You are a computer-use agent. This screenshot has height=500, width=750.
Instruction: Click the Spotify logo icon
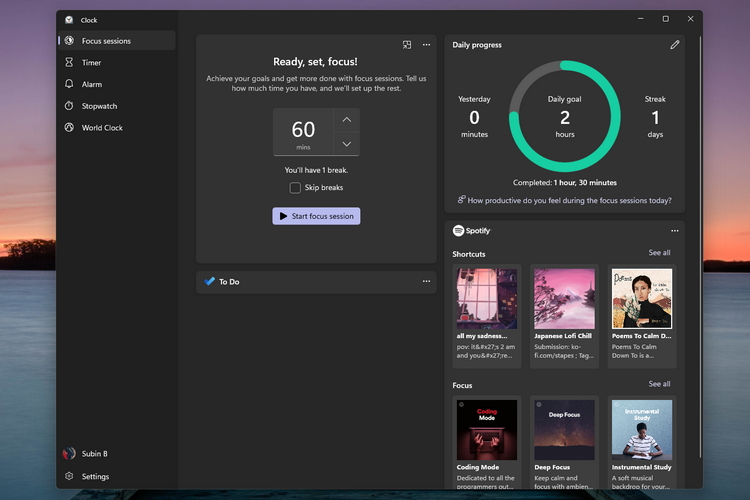(x=458, y=231)
